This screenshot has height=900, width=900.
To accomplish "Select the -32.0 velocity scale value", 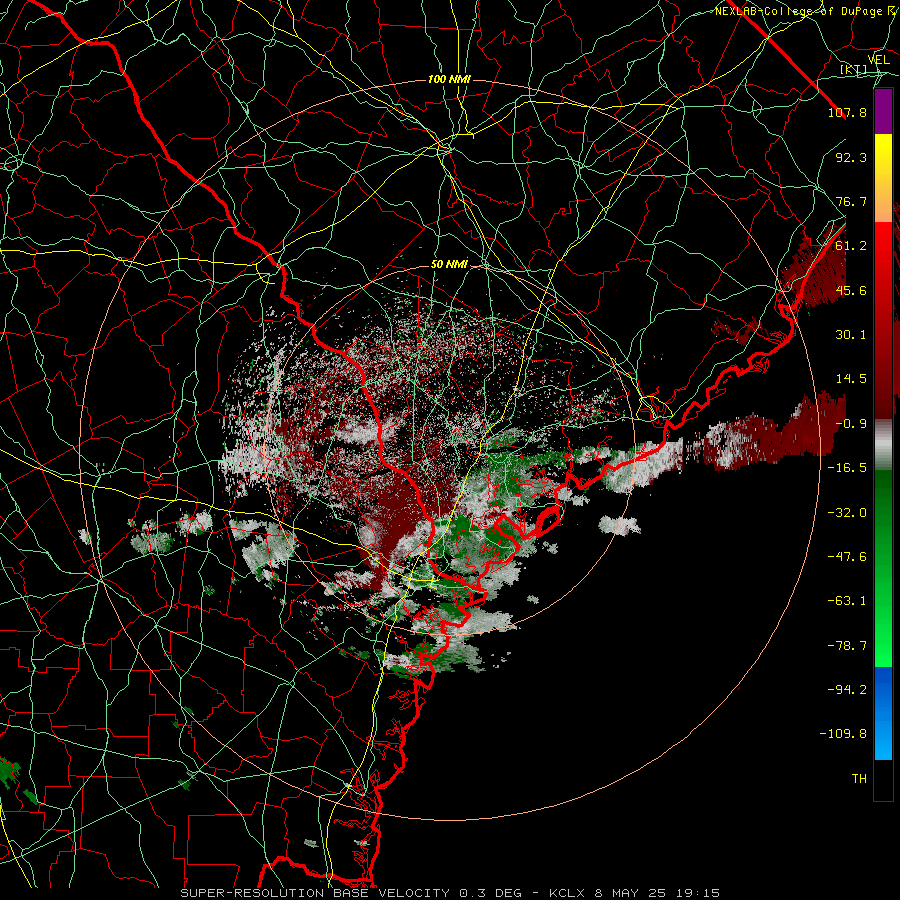I will pyautogui.click(x=847, y=513).
